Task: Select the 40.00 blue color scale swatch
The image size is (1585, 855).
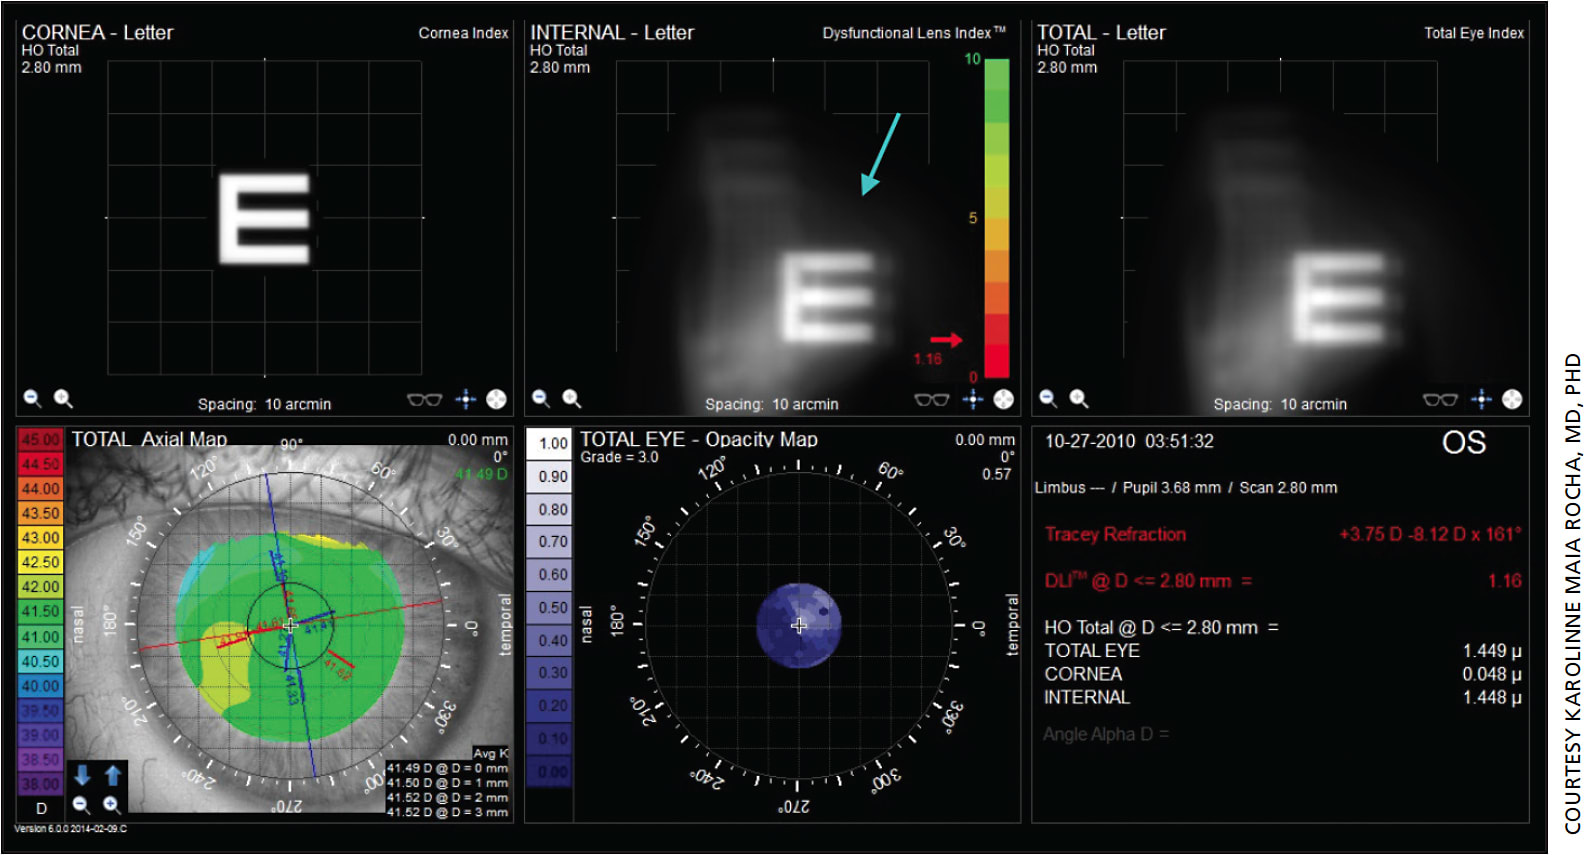Action: pyautogui.click(x=40, y=686)
